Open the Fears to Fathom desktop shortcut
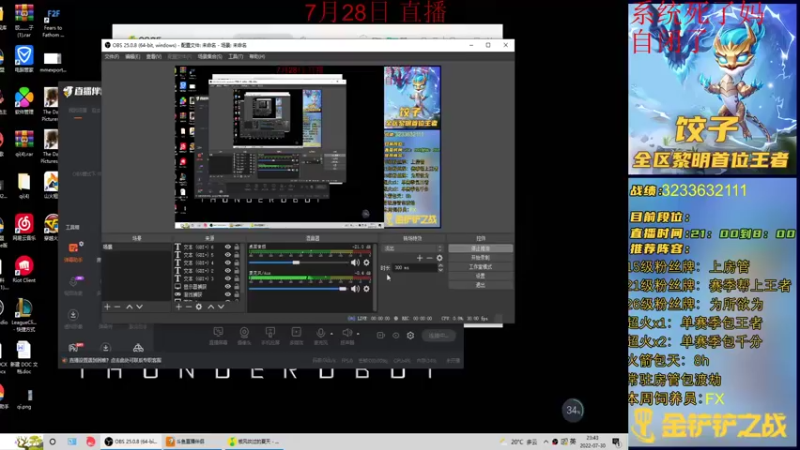Viewport: 800px width, 450px height. [53, 23]
